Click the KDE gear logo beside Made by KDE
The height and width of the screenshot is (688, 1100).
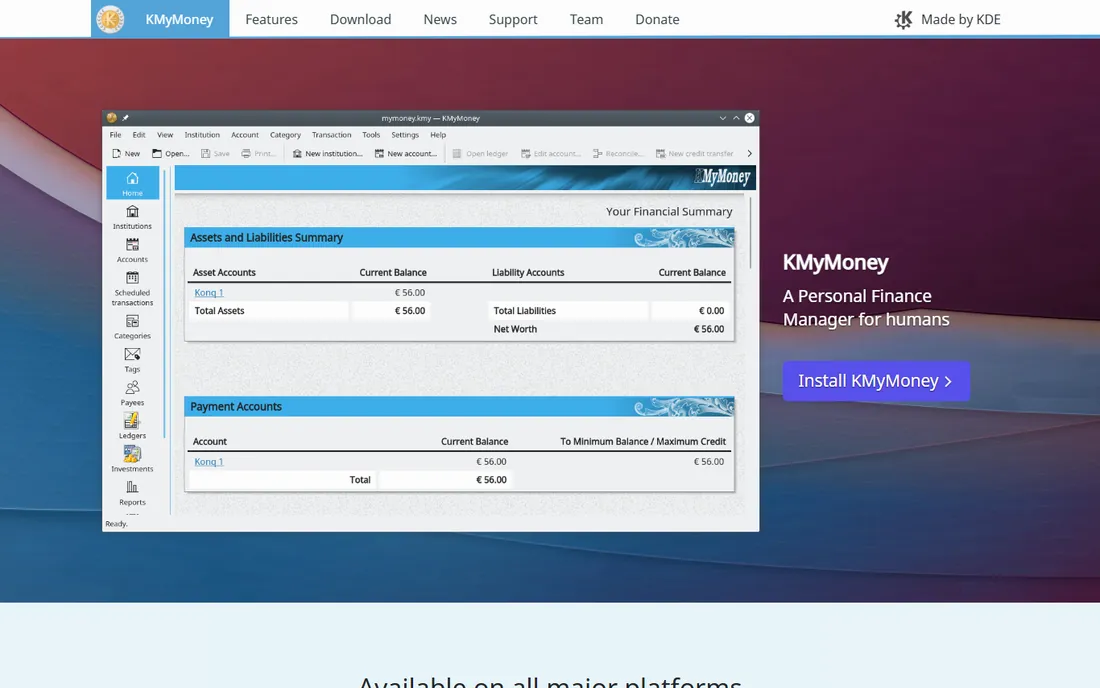pyautogui.click(x=904, y=20)
